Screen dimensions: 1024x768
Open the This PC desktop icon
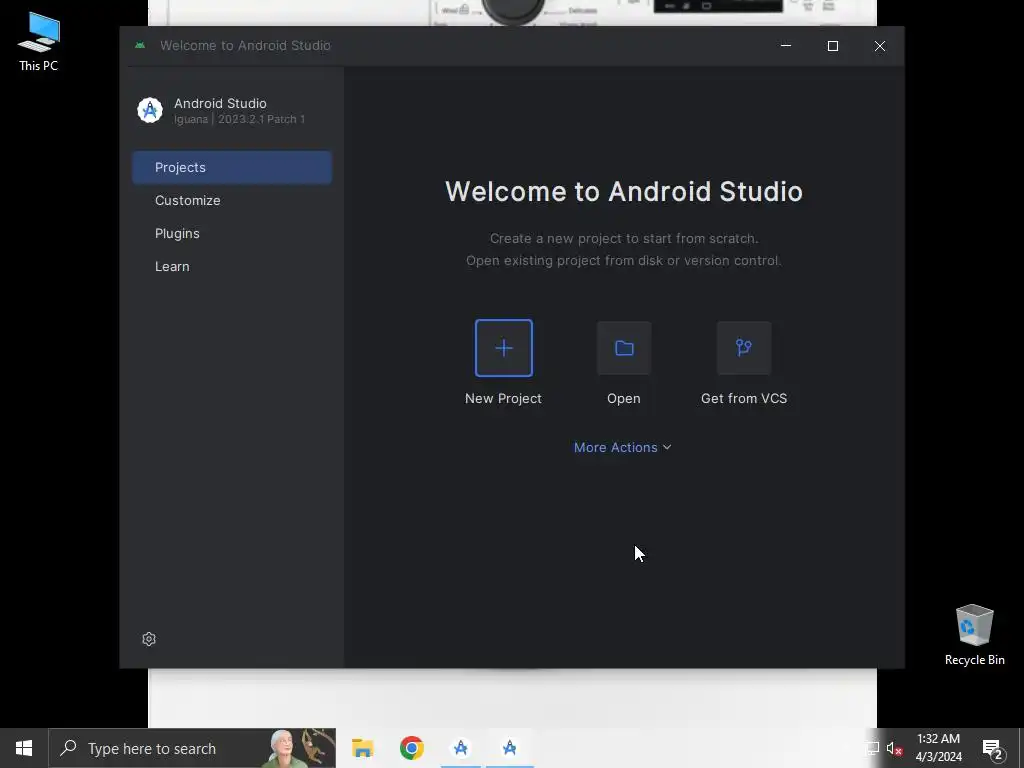(x=39, y=42)
